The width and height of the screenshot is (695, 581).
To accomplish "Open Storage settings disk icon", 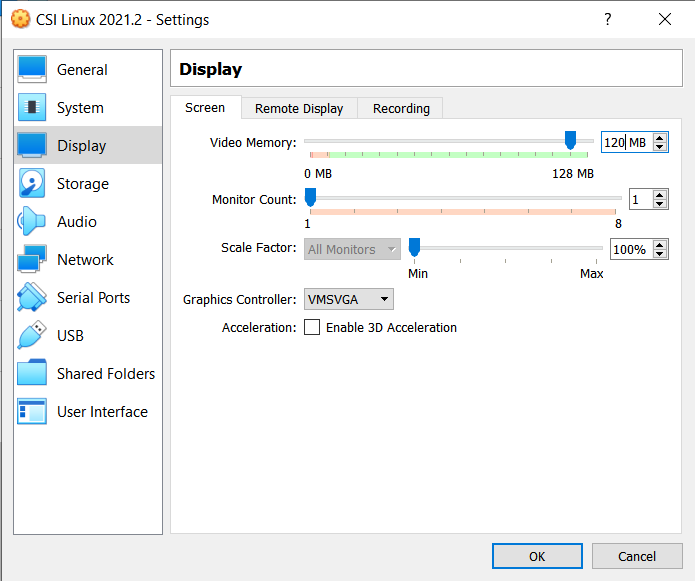I will click(32, 183).
